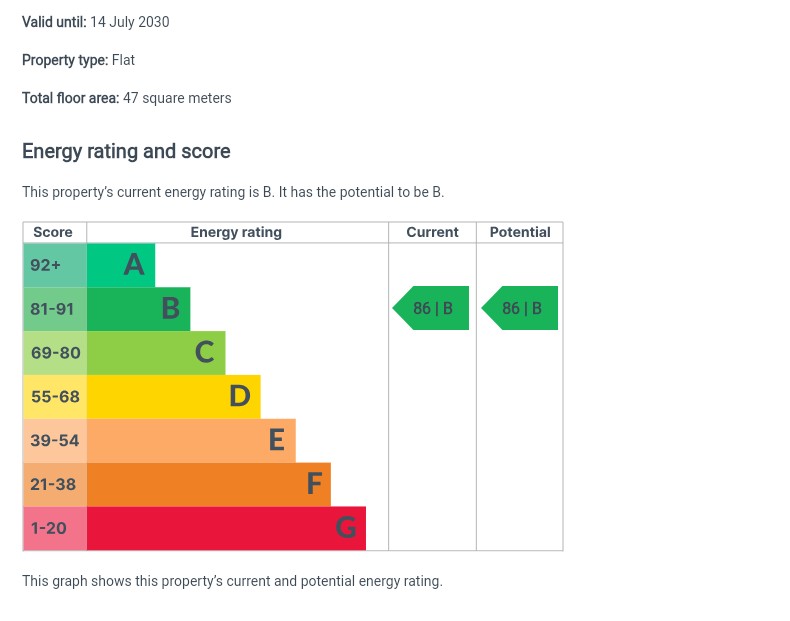Click the B rating bar
The height and width of the screenshot is (621, 790).
[138, 309]
